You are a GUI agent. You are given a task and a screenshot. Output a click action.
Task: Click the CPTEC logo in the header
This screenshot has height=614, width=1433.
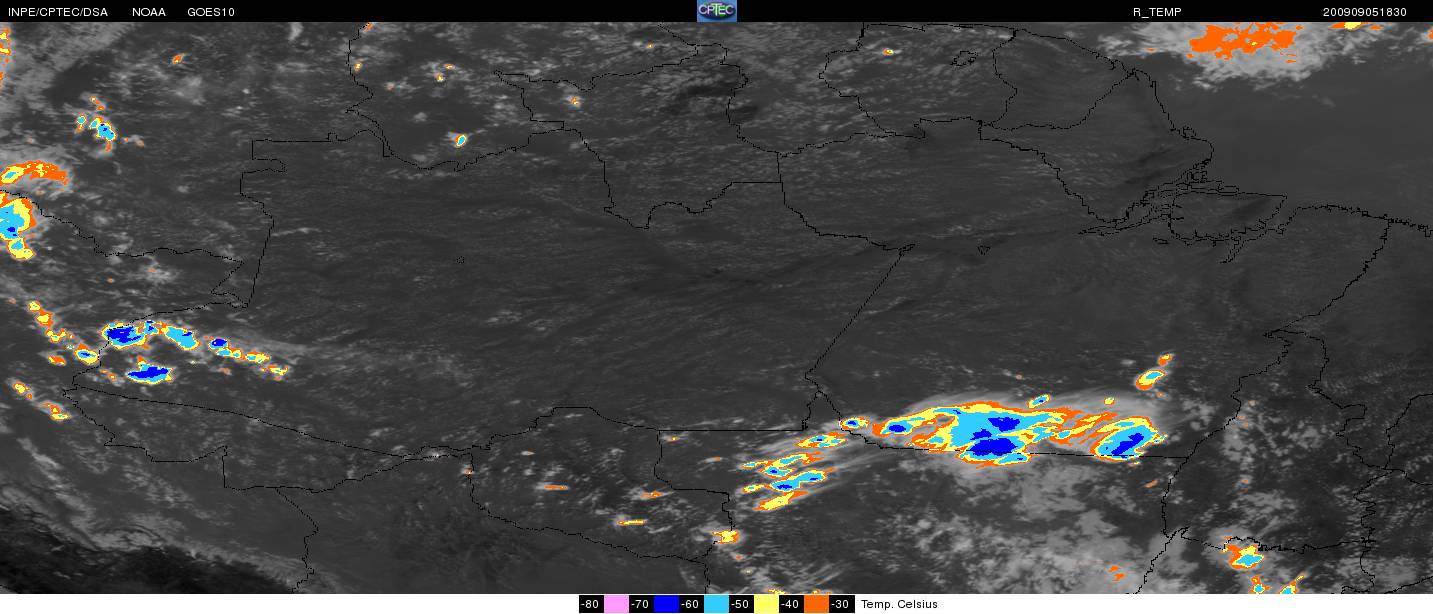click(x=716, y=11)
